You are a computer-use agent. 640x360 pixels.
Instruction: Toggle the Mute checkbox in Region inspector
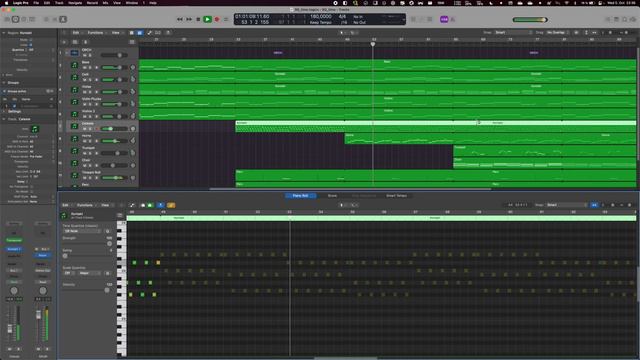coord(30,40)
